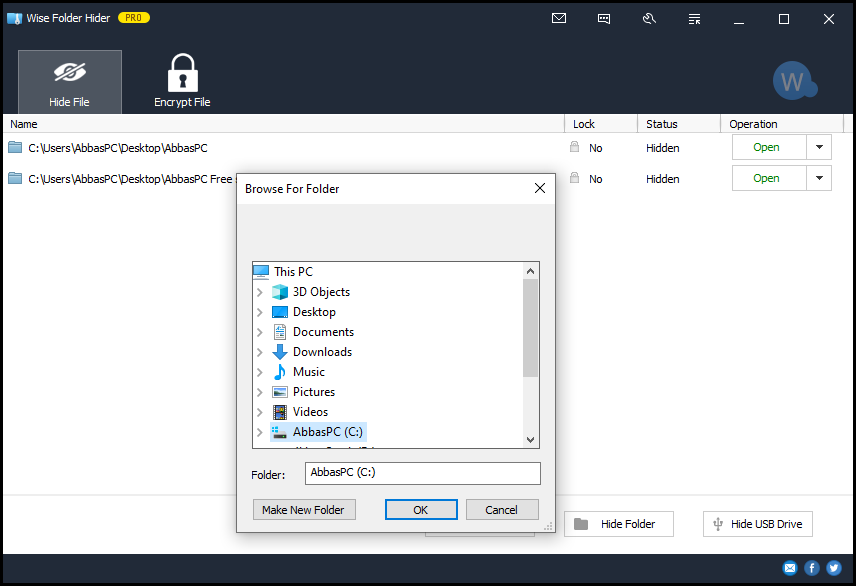Click the Documents page icon in tree

click(280, 332)
